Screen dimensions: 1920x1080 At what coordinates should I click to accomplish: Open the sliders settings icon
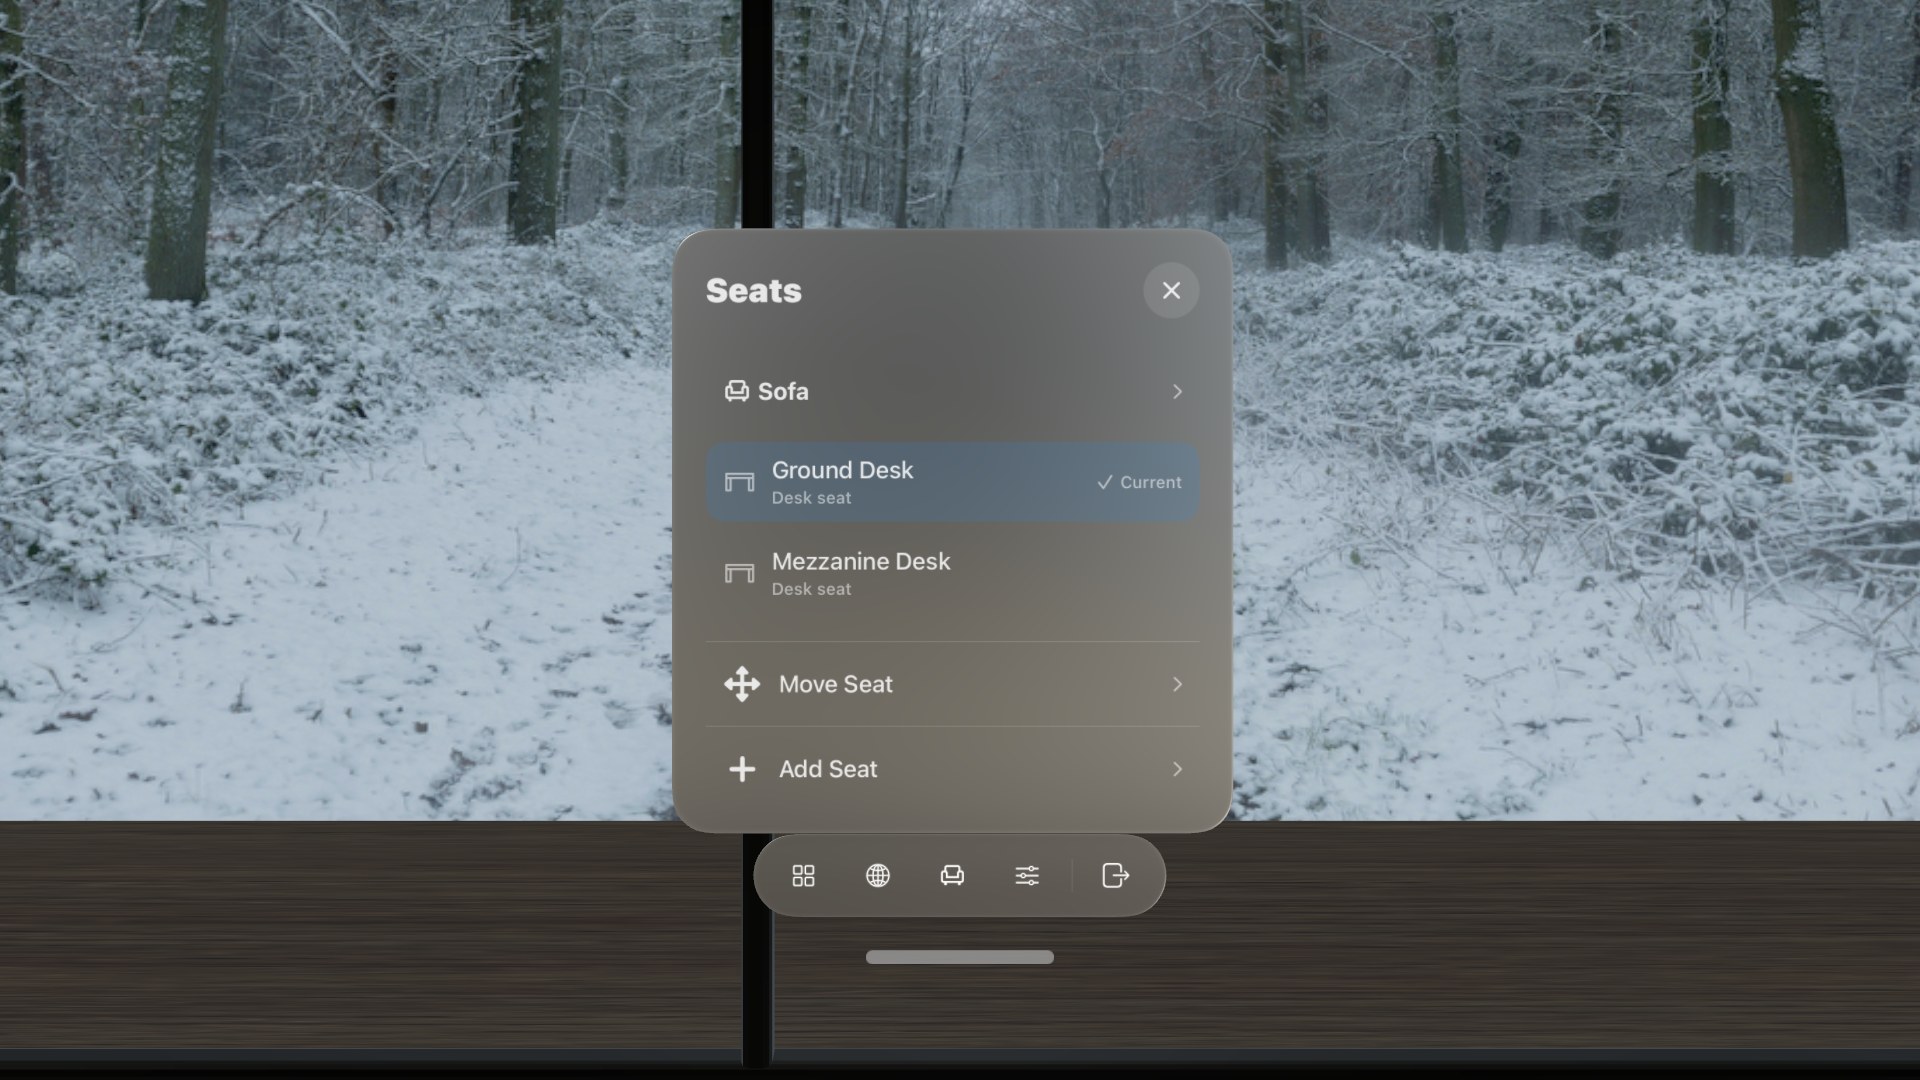click(1027, 876)
